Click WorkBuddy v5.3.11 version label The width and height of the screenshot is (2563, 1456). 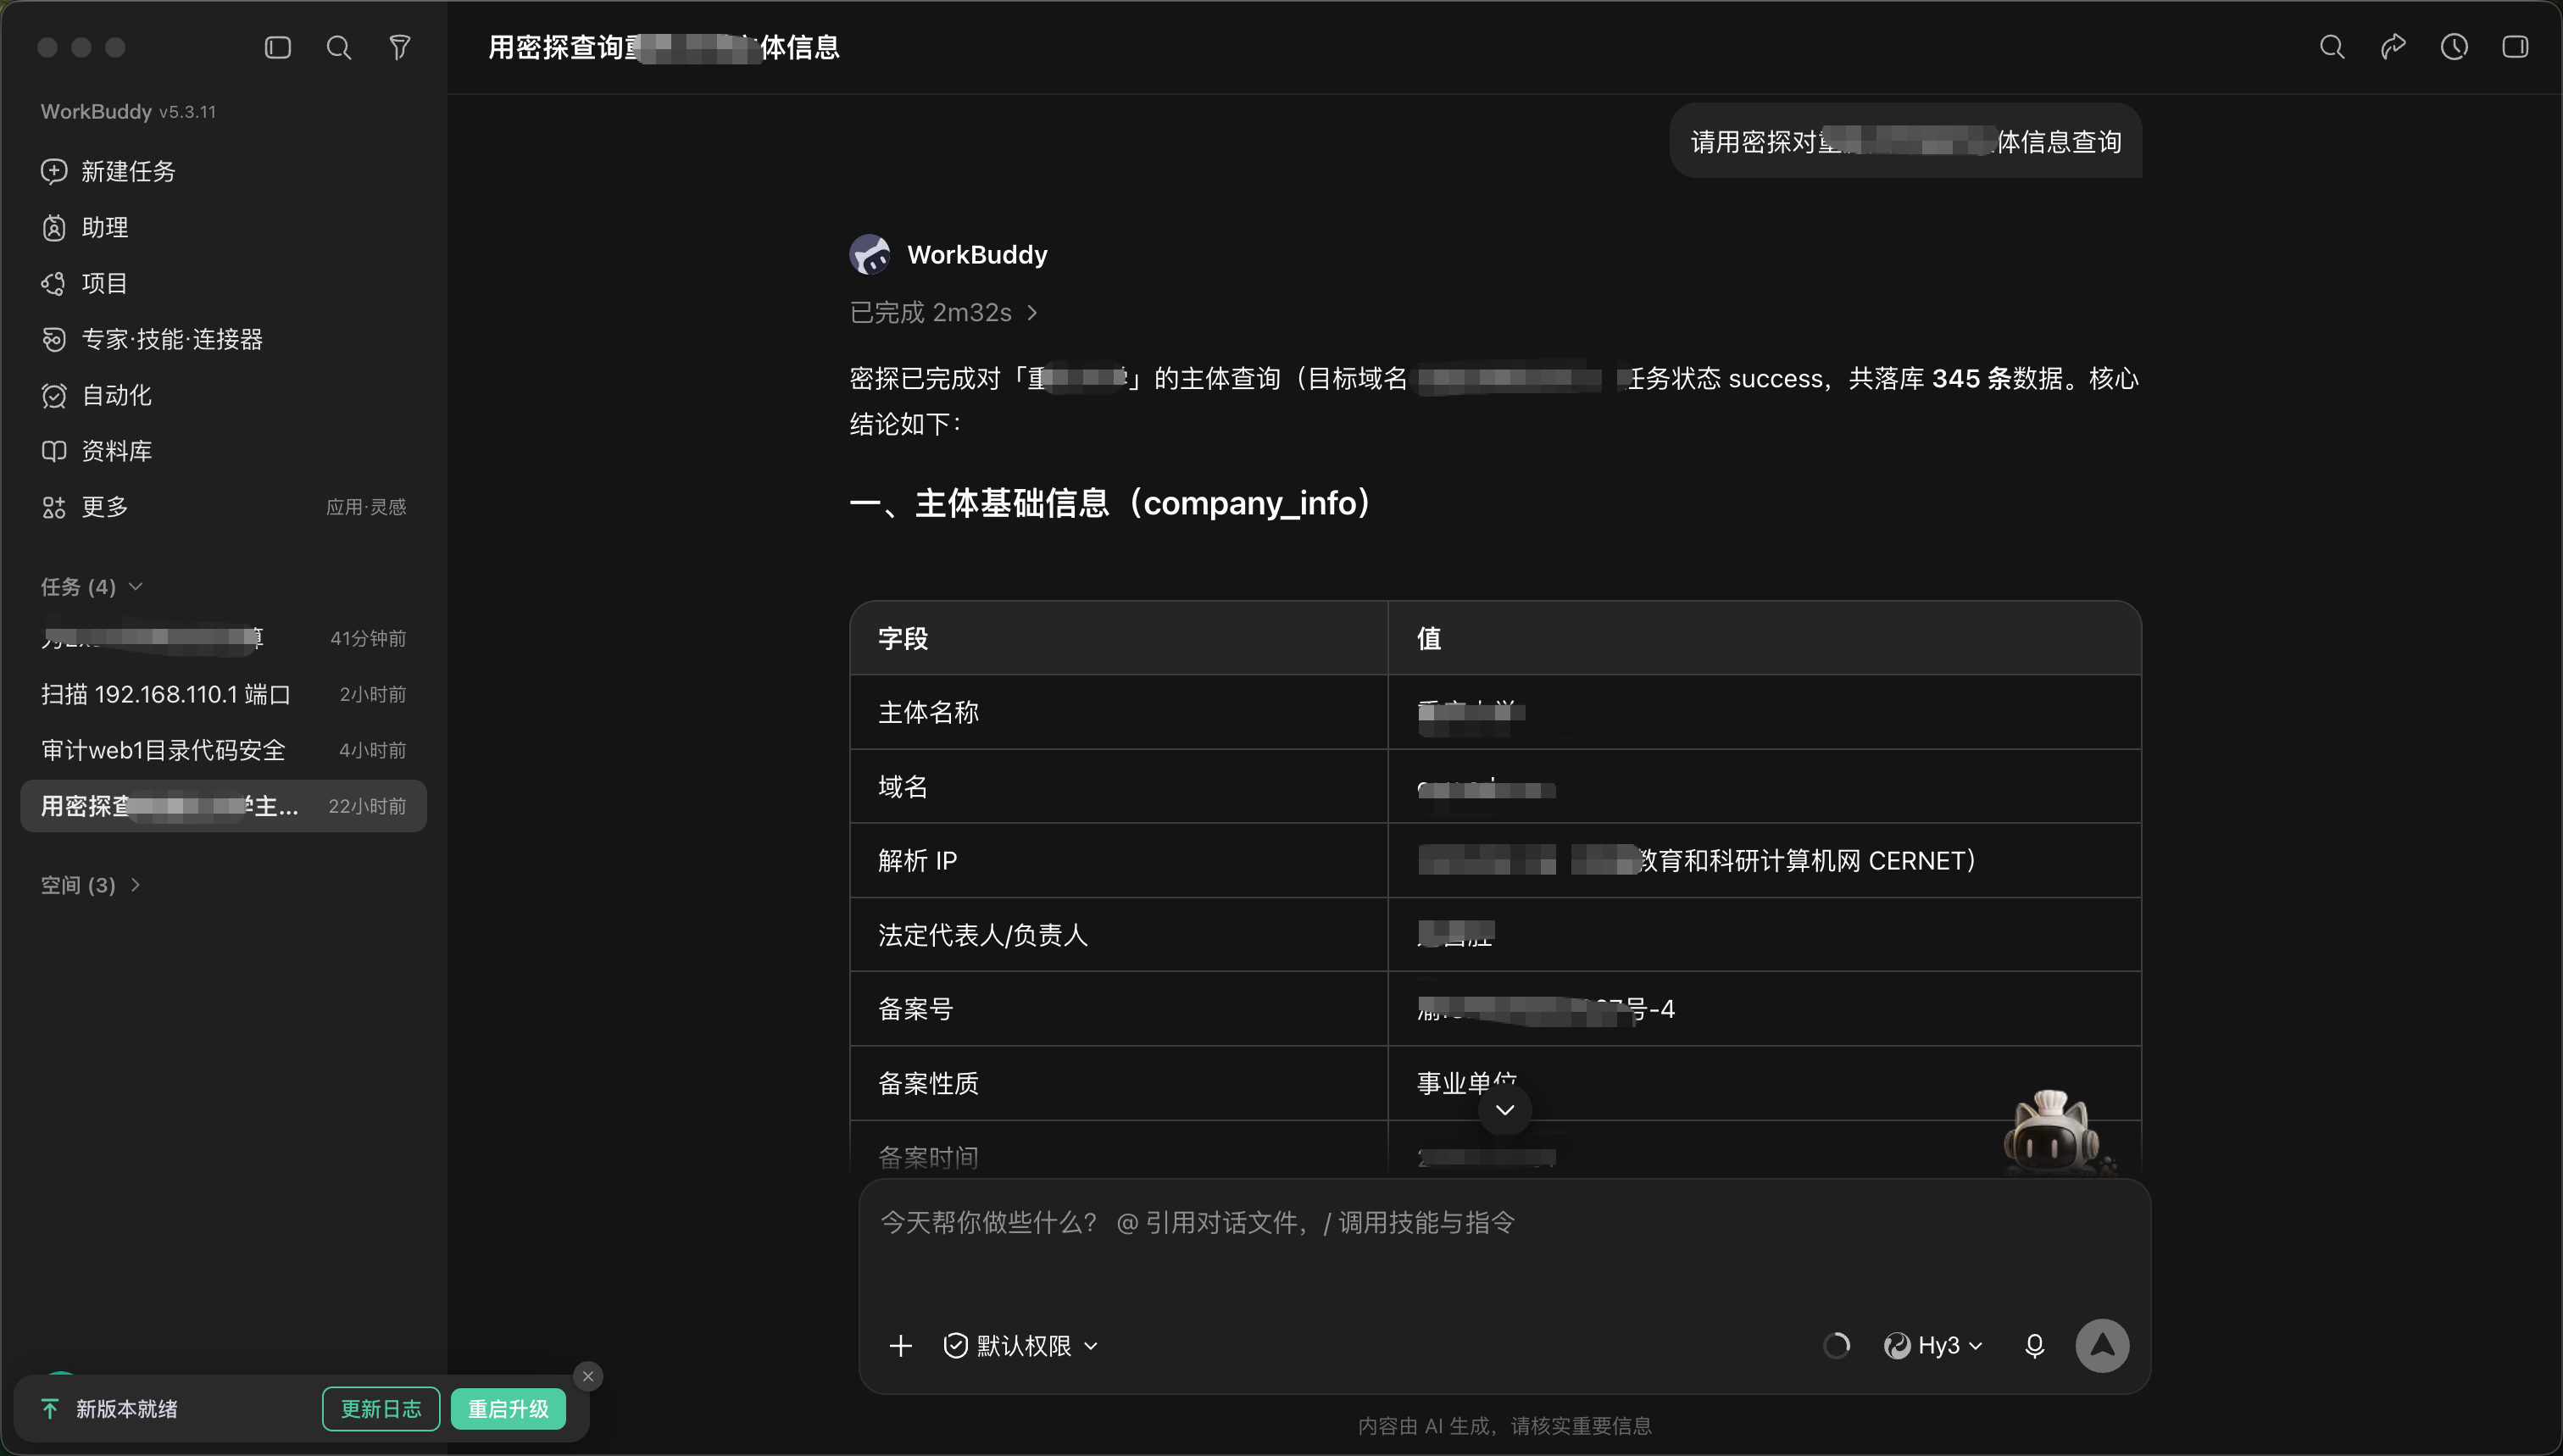click(x=128, y=112)
